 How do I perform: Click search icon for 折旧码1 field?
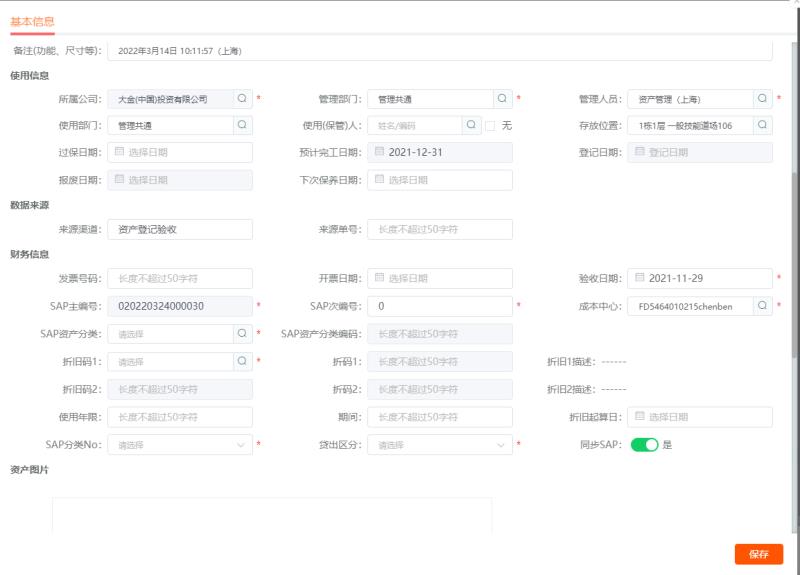click(242, 361)
